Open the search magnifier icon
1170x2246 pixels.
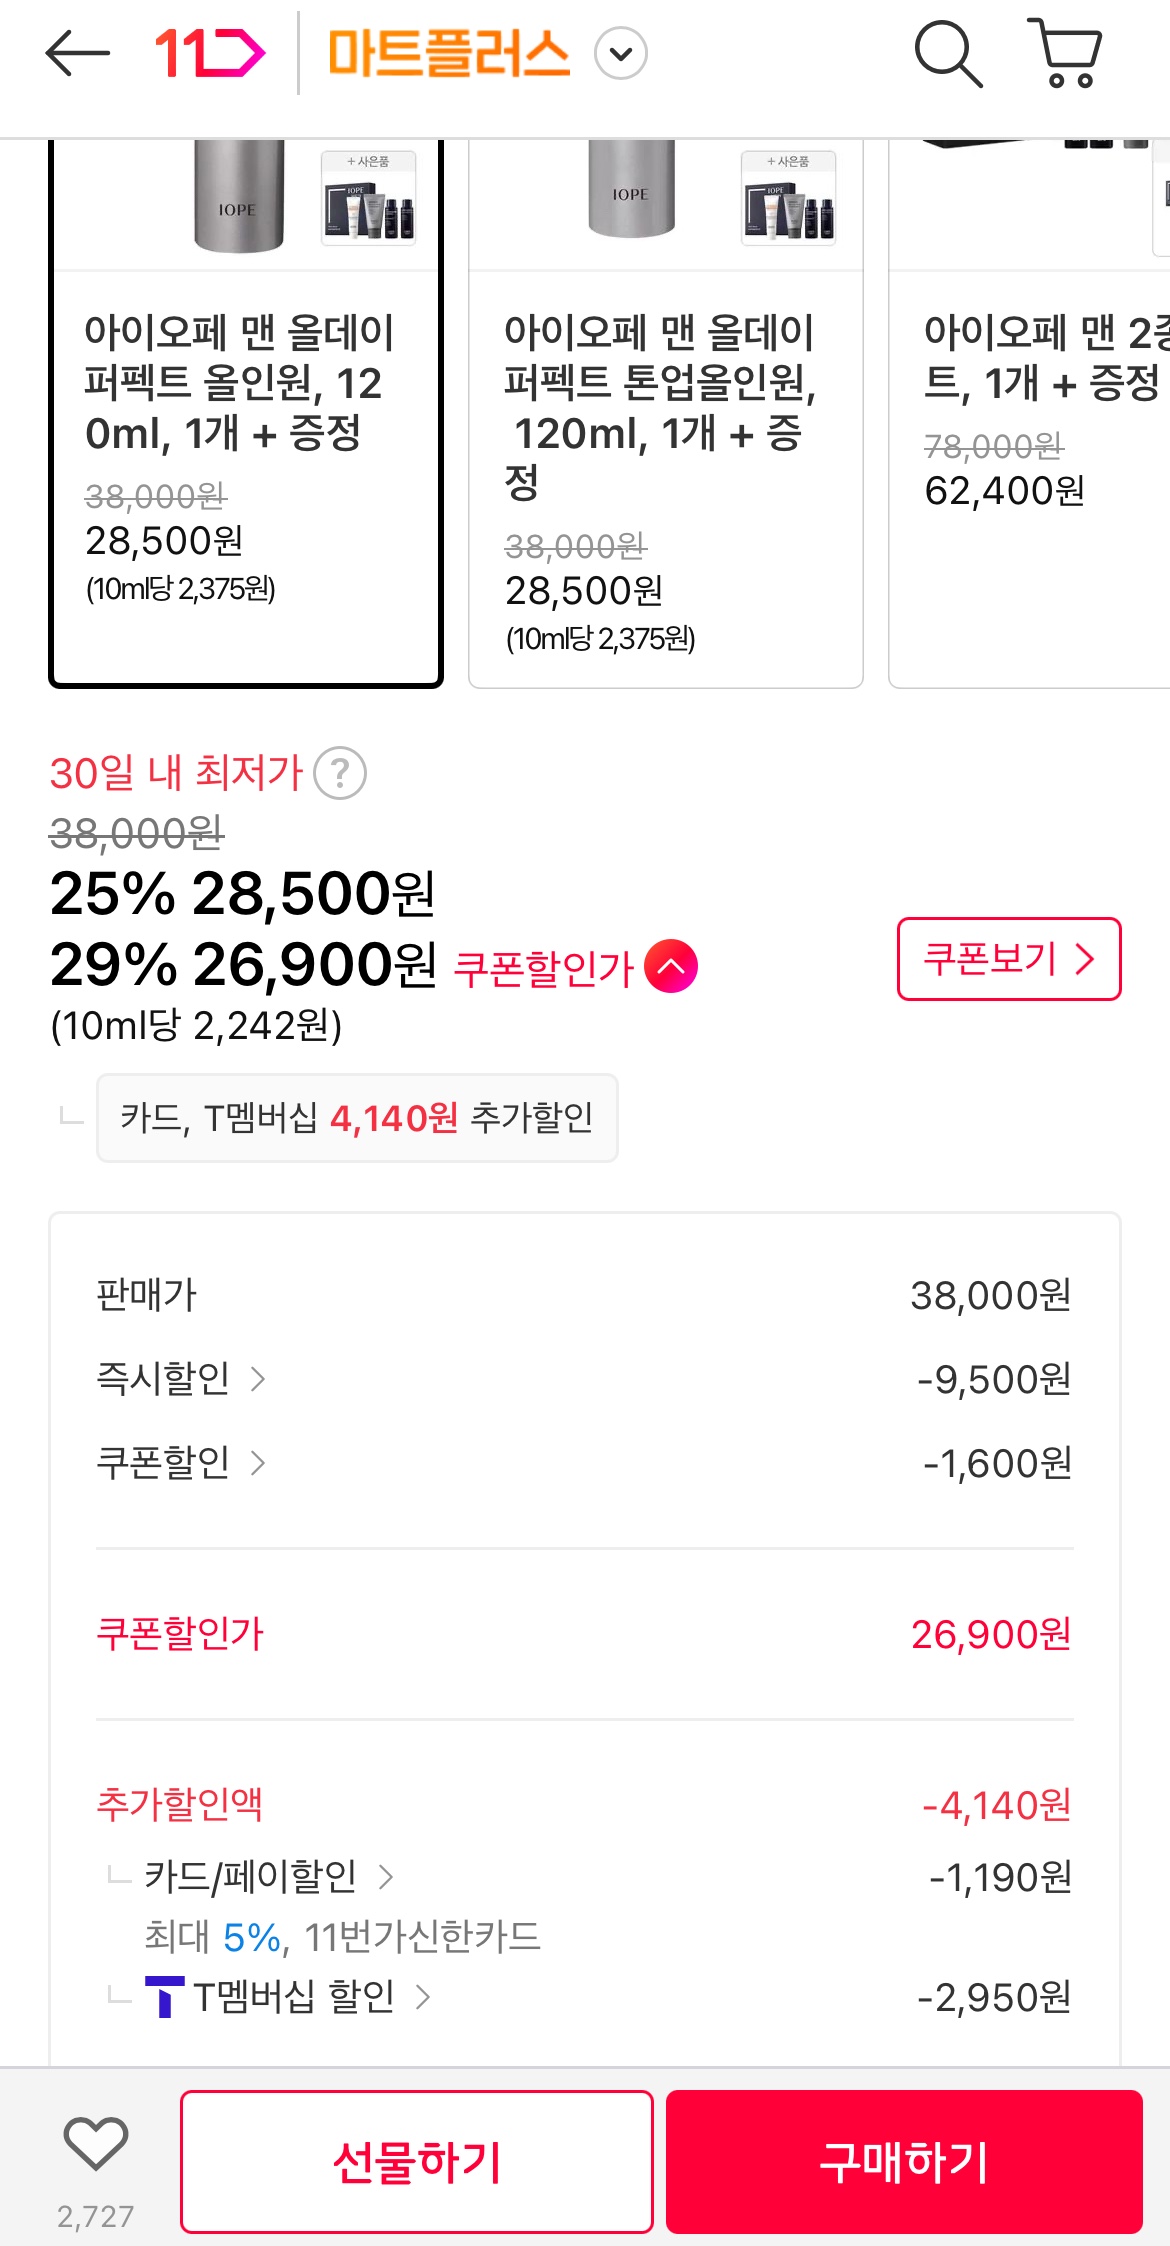[947, 53]
